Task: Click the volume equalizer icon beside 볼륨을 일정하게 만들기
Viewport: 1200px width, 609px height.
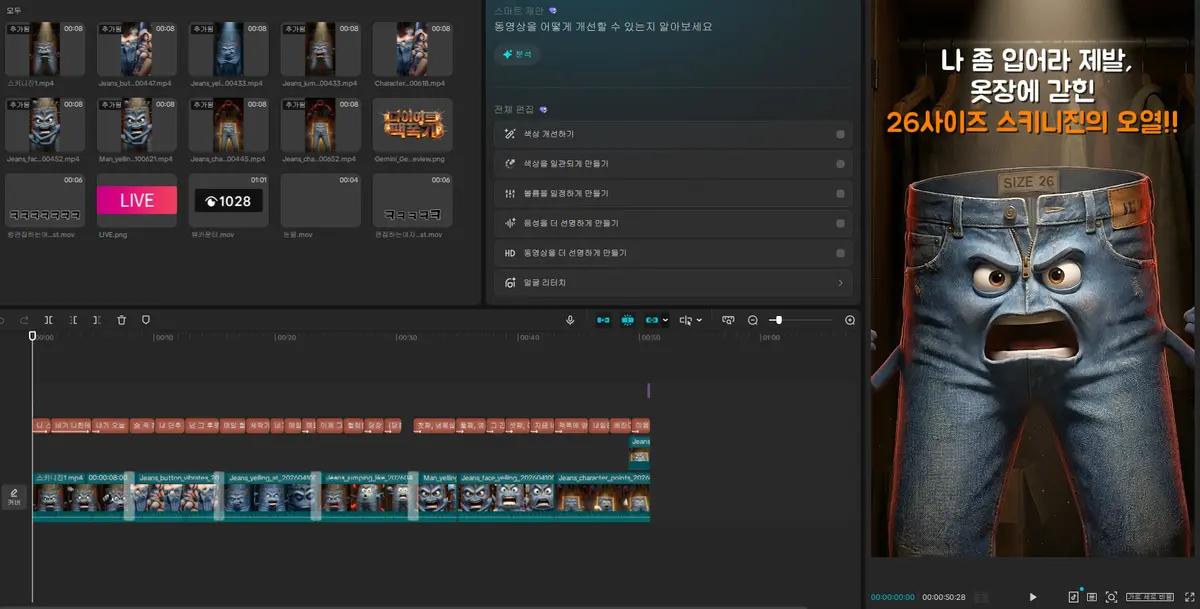Action: [510, 194]
